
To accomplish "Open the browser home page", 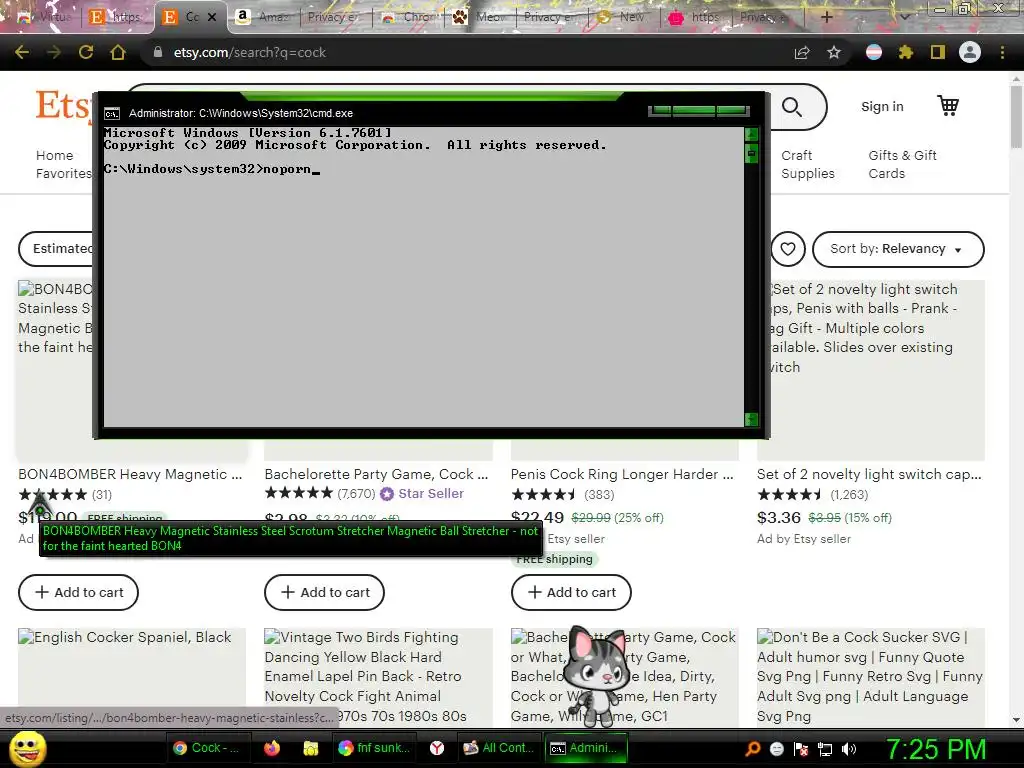I will point(118,52).
